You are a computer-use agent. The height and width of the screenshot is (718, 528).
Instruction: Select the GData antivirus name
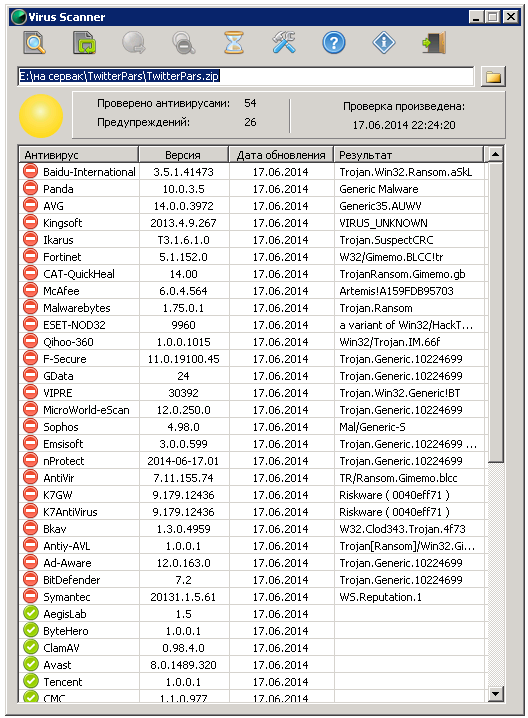[x=58, y=376]
